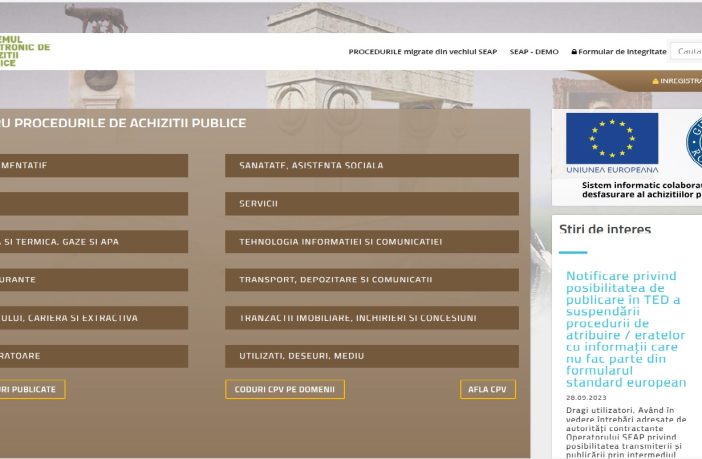The image size is (702, 459).
Task: Select TRANZACTII IMOBILIARE, INCHIRIERI SI CONCESIUNI
Action: [371, 318]
